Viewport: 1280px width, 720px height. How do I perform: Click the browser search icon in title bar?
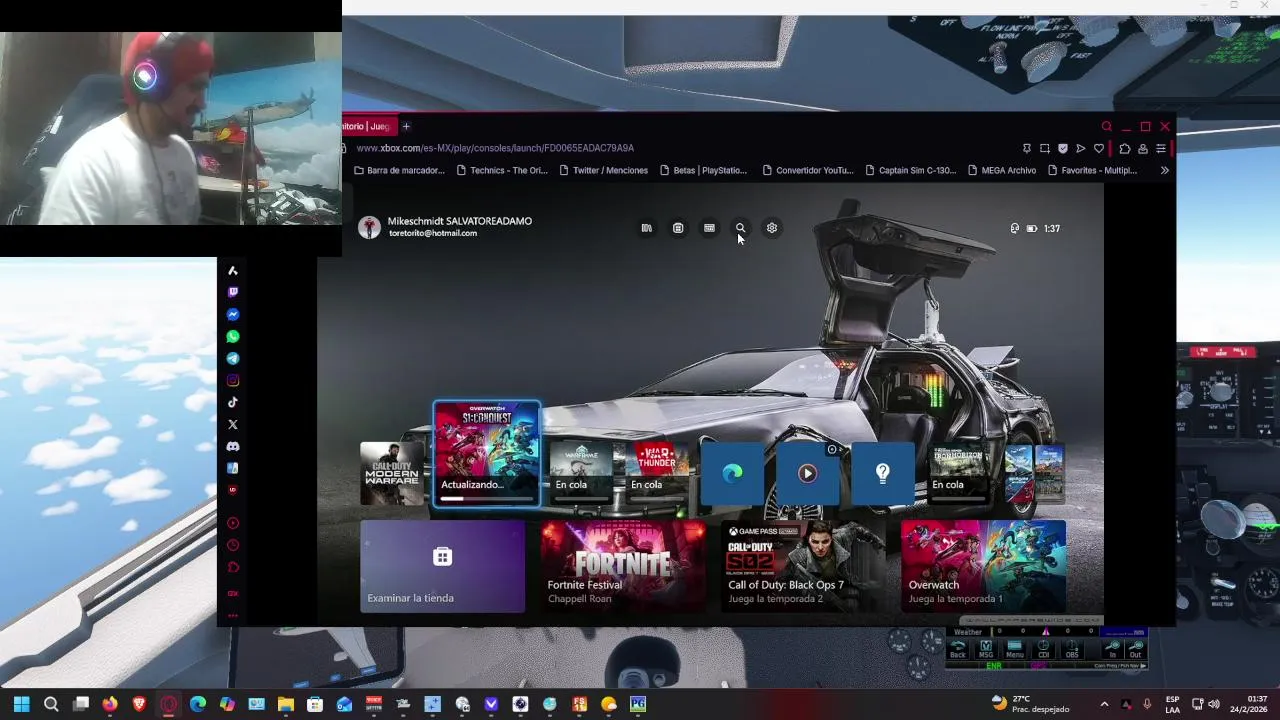tap(1106, 126)
